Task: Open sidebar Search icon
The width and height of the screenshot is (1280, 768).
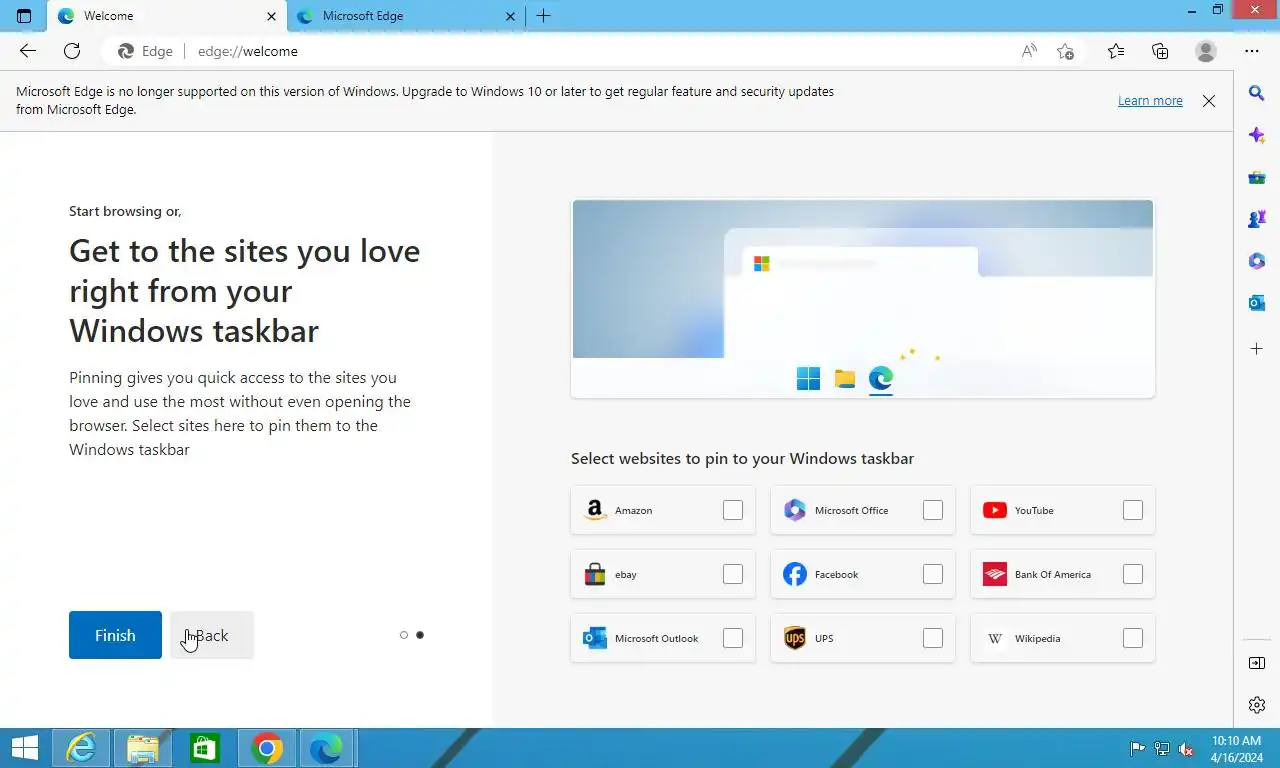Action: point(1257,93)
